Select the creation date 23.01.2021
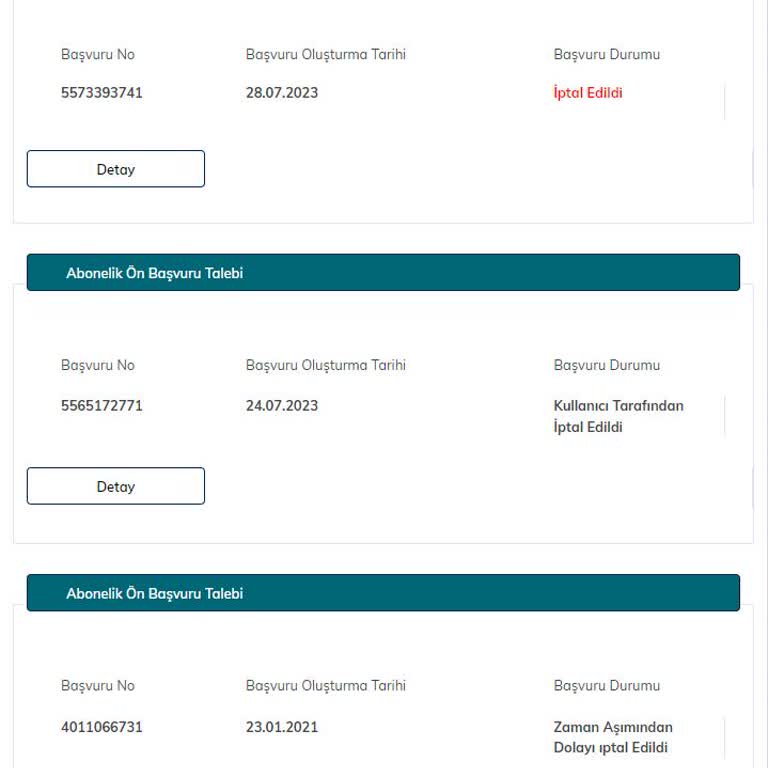768x768 pixels. [x=282, y=727]
